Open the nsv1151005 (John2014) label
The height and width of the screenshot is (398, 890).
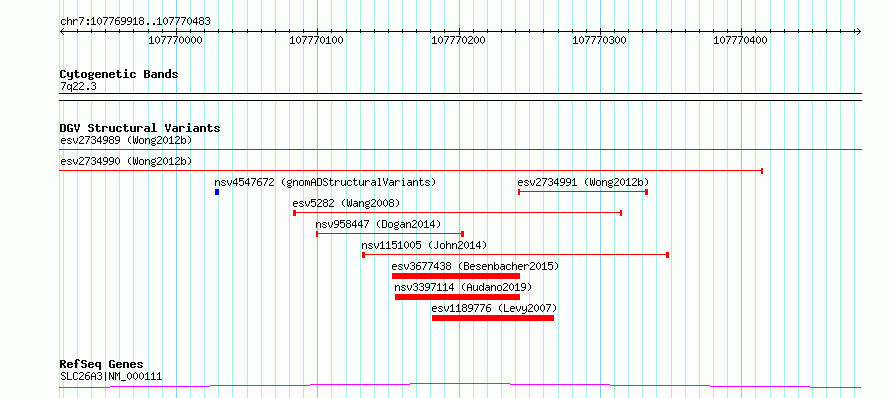(424, 245)
